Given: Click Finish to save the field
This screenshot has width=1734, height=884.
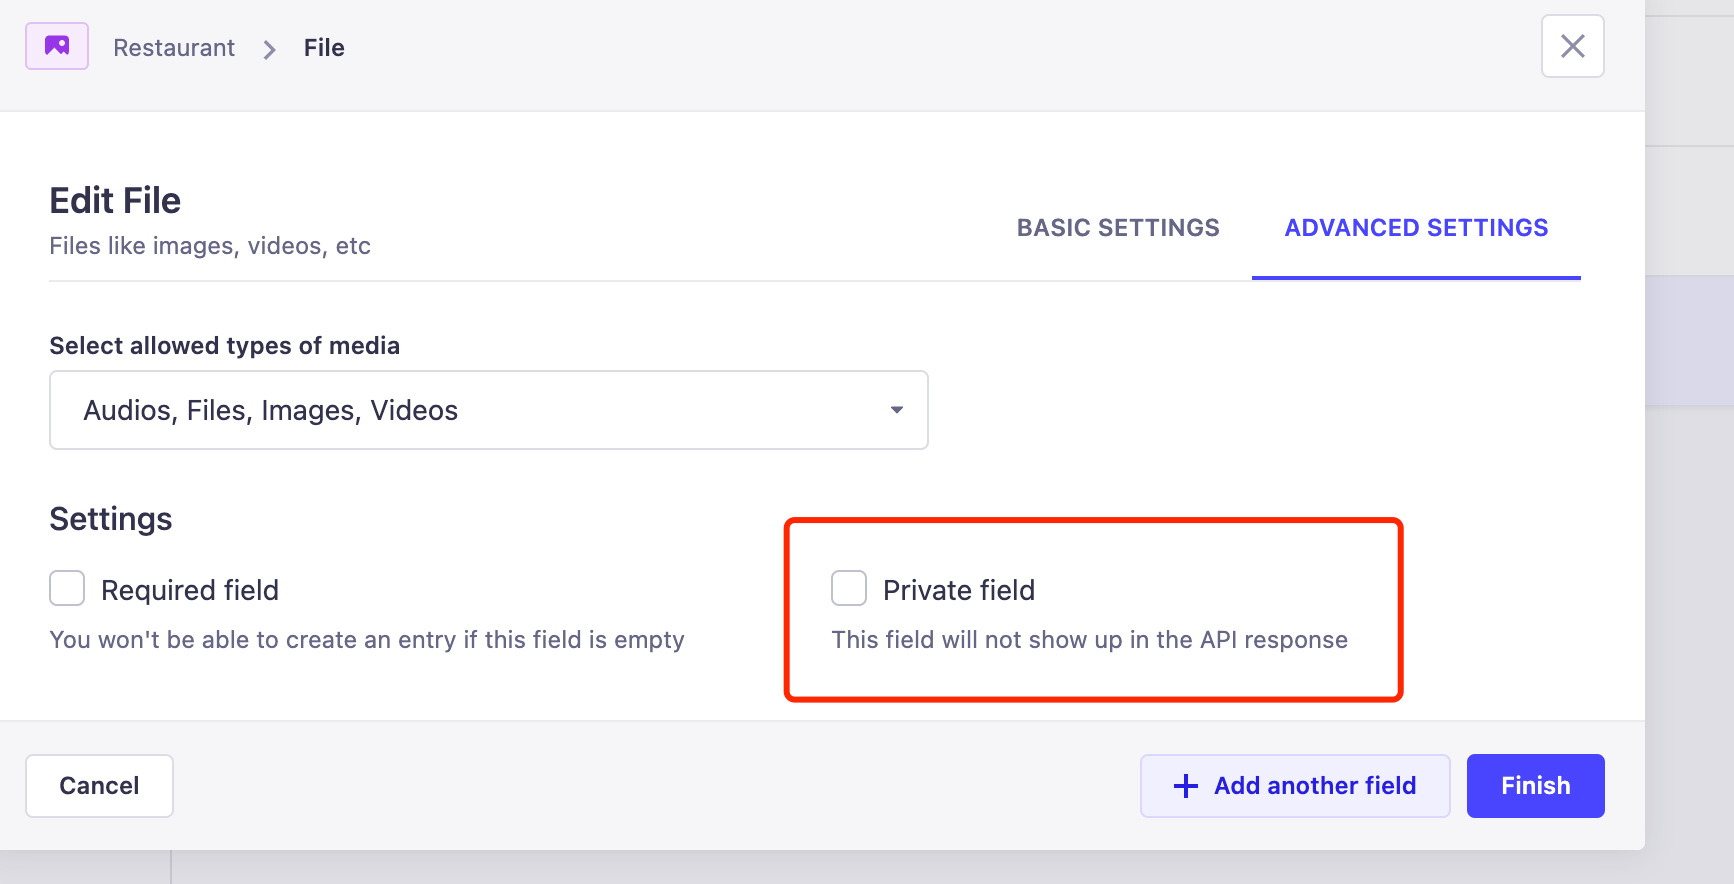Looking at the screenshot, I should tap(1534, 786).
